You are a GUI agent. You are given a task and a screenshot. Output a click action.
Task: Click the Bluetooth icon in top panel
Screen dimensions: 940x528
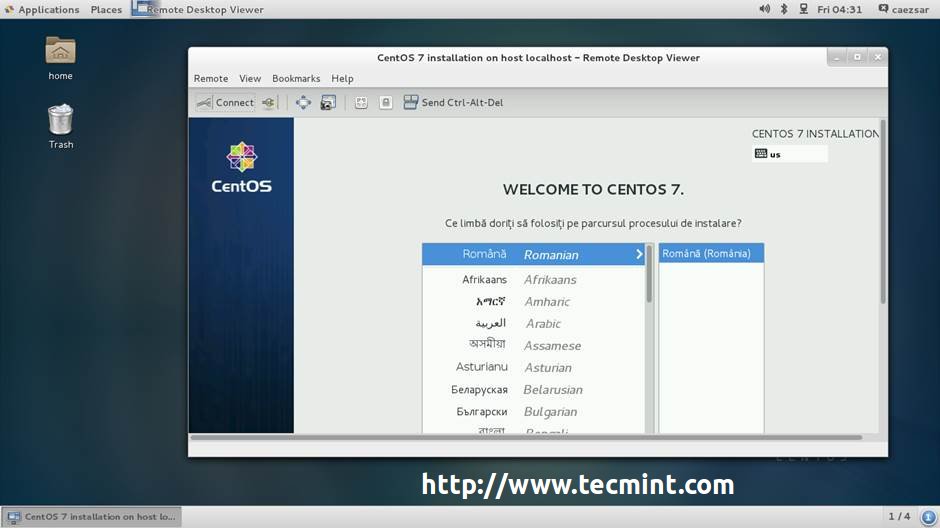[784, 9]
